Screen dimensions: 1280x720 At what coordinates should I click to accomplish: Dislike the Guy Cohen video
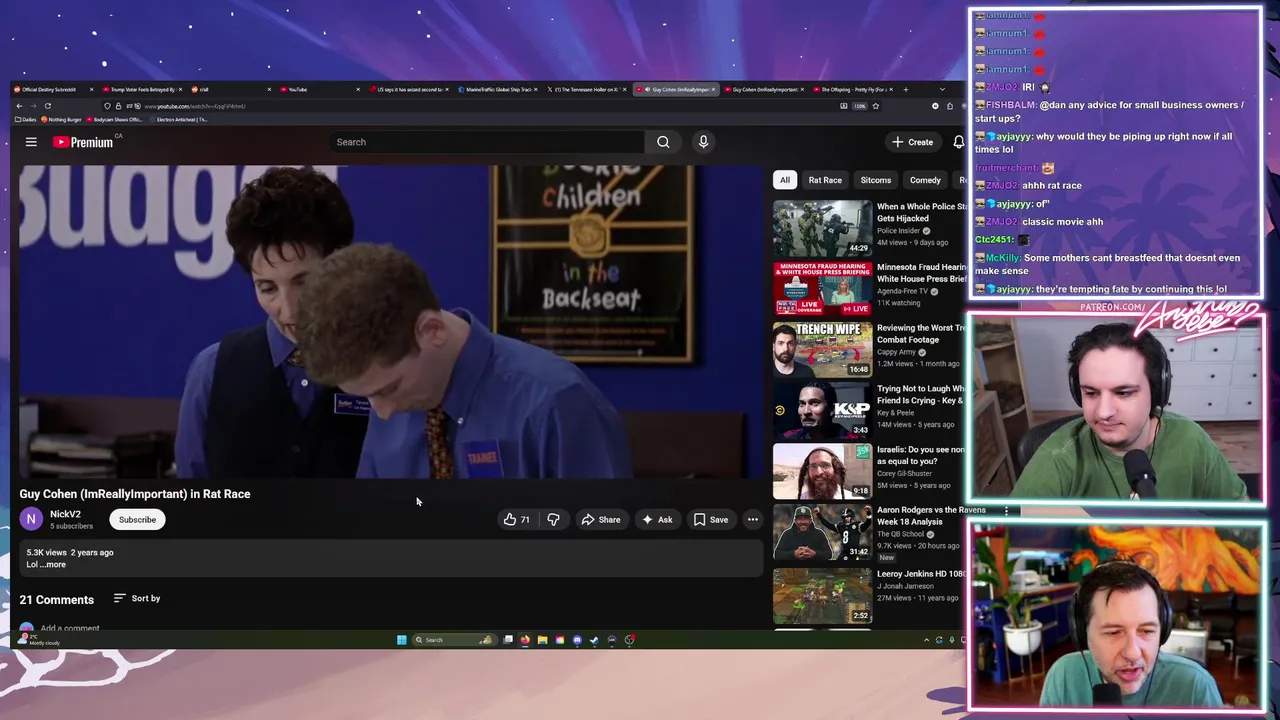pyautogui.click(x=553, y=520)
